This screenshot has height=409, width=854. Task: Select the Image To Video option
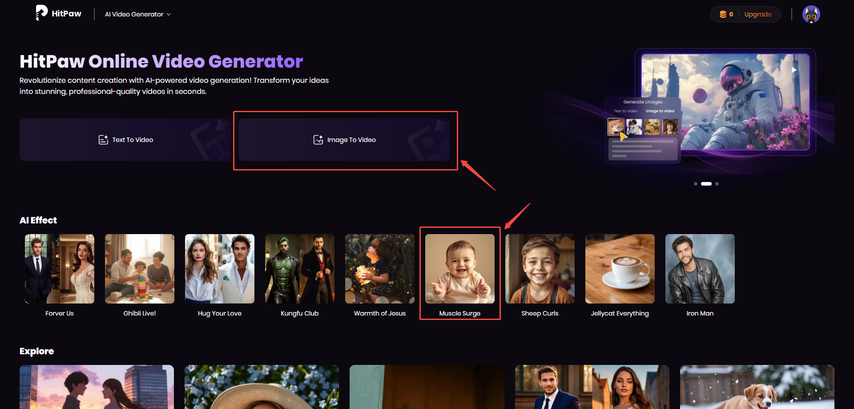(x=344, y=140)
